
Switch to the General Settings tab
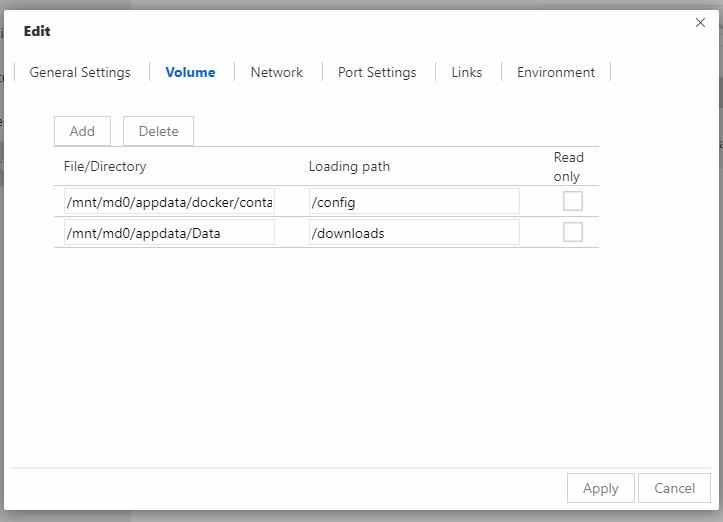pos(80,72)
